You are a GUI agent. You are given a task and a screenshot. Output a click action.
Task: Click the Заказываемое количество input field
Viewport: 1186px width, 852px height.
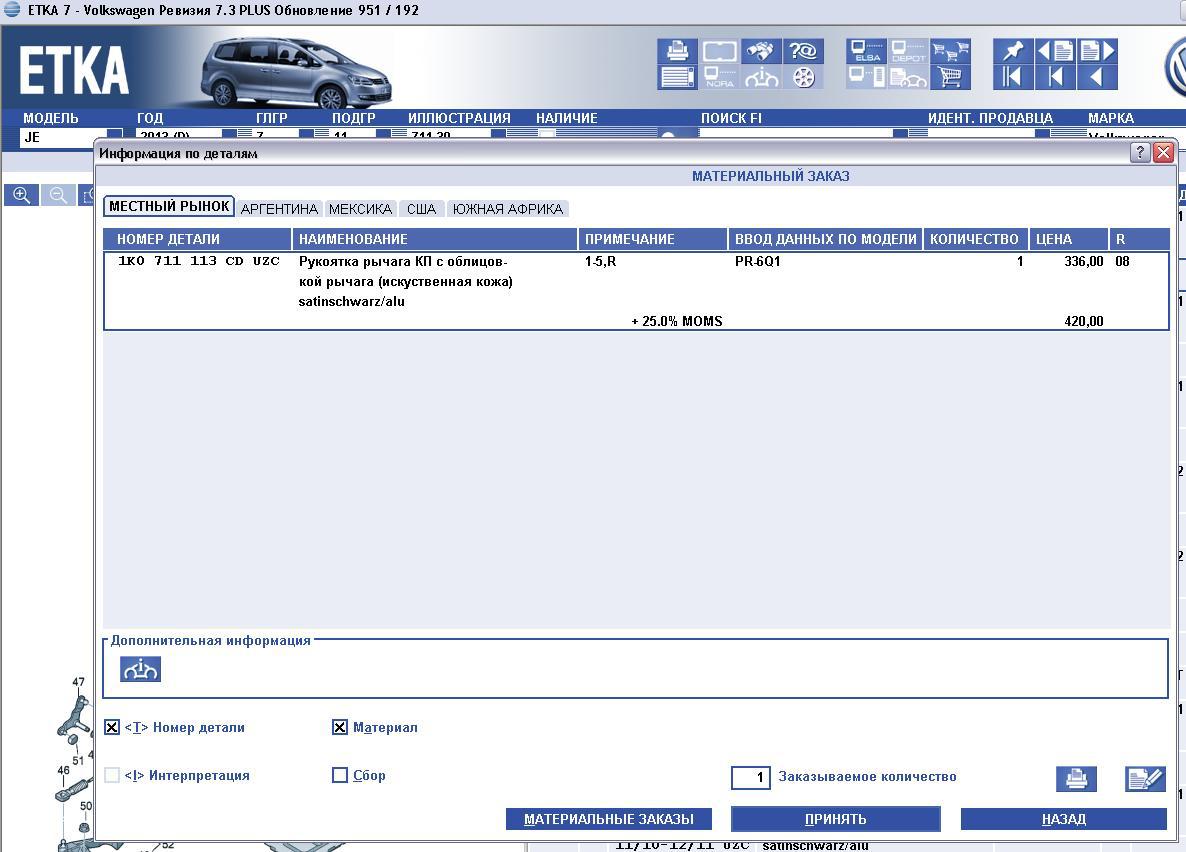751,777
